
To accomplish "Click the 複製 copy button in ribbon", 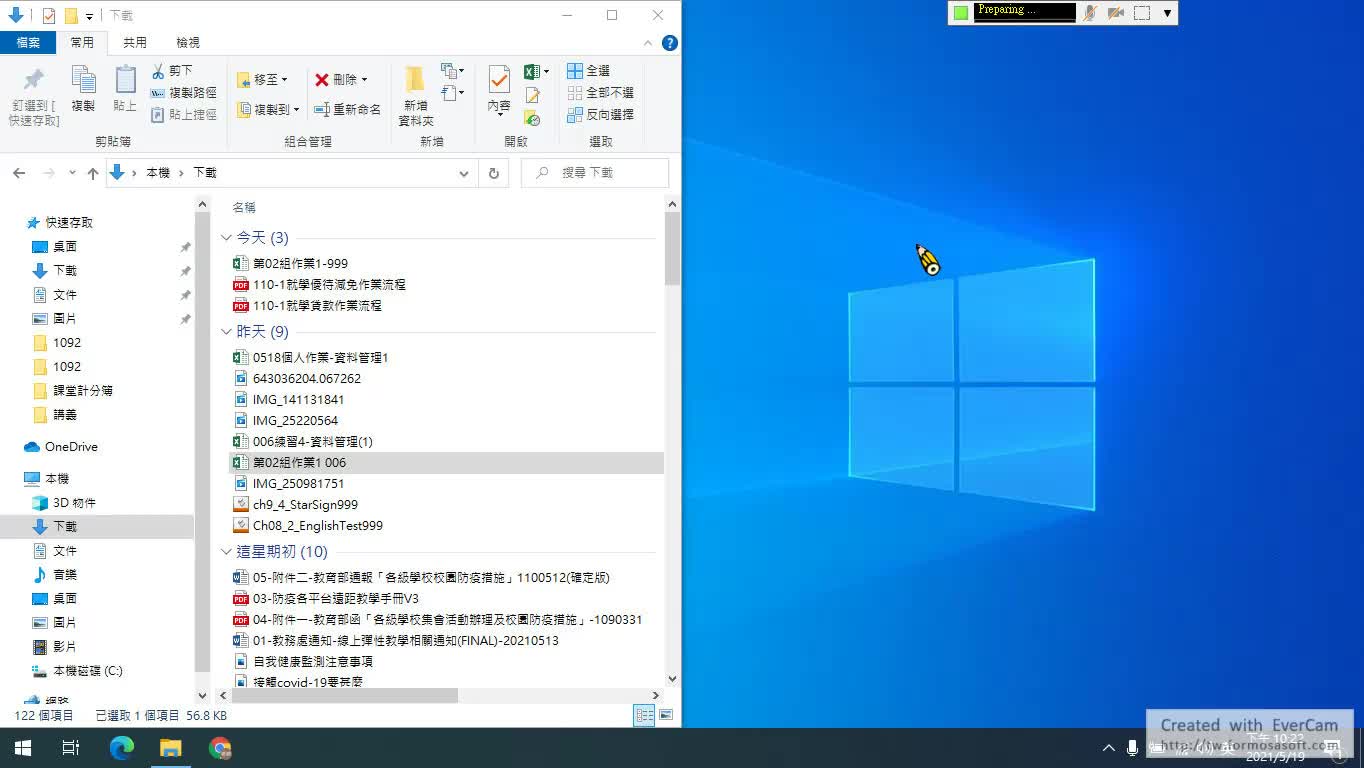I will [83, 89].
